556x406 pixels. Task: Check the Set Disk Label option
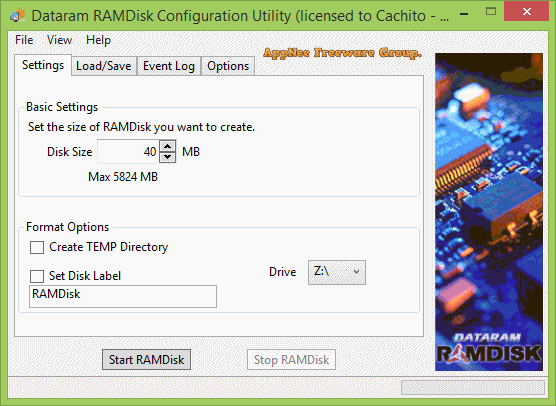[x=37, y=276]
